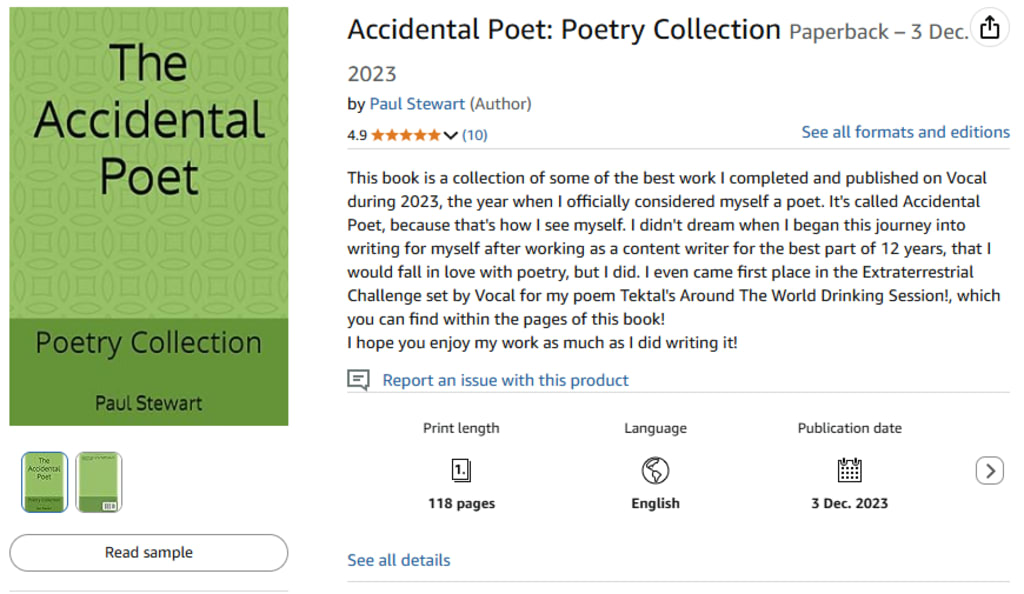
Task: Expand the rating breakdown chevron
Action: (x=450, y=135)
